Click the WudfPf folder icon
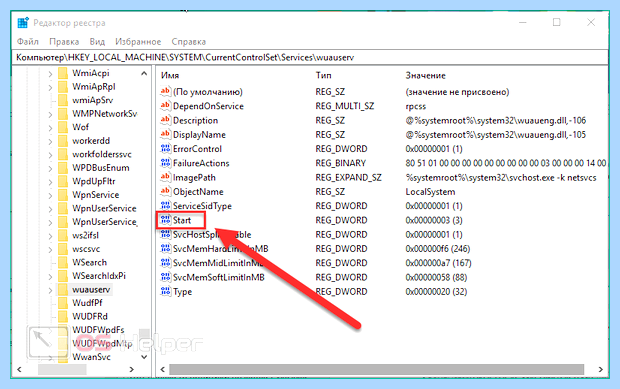 point(63,303)
